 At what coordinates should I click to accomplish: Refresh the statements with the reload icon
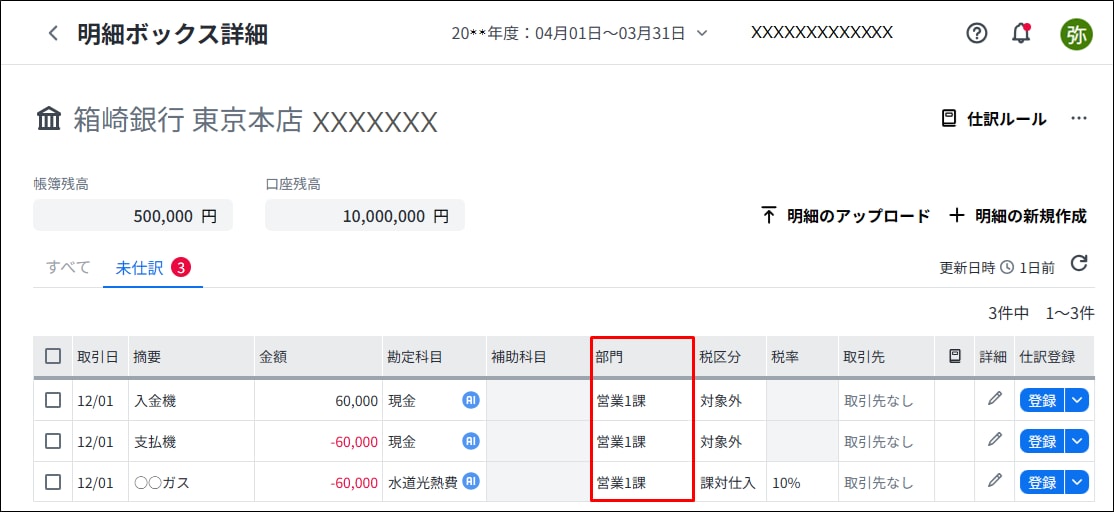pyautogui.click(x=1078, y=264)
